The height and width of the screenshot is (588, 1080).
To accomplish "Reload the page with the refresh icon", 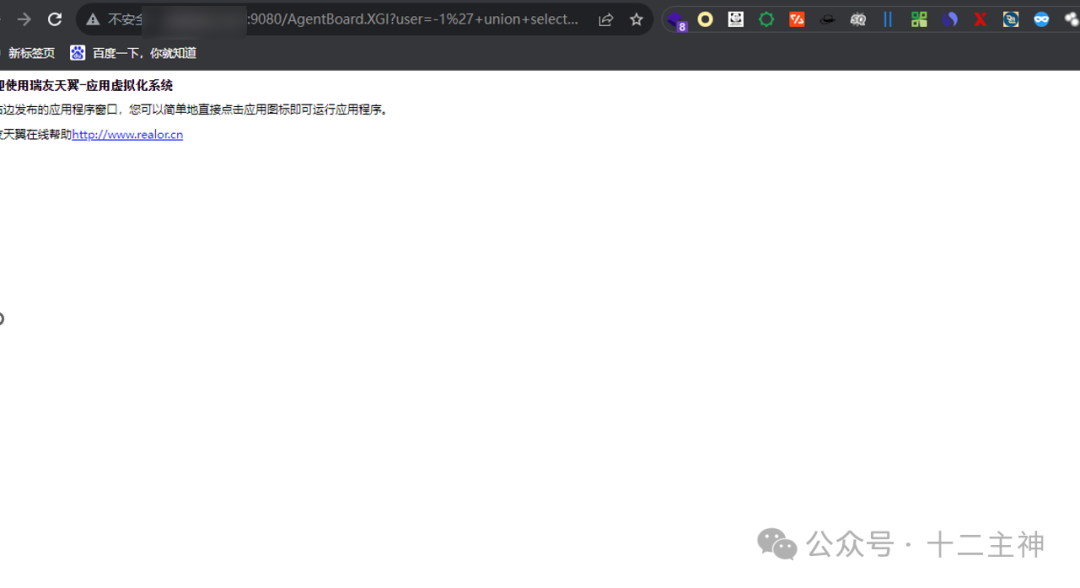I will [55, 19].
